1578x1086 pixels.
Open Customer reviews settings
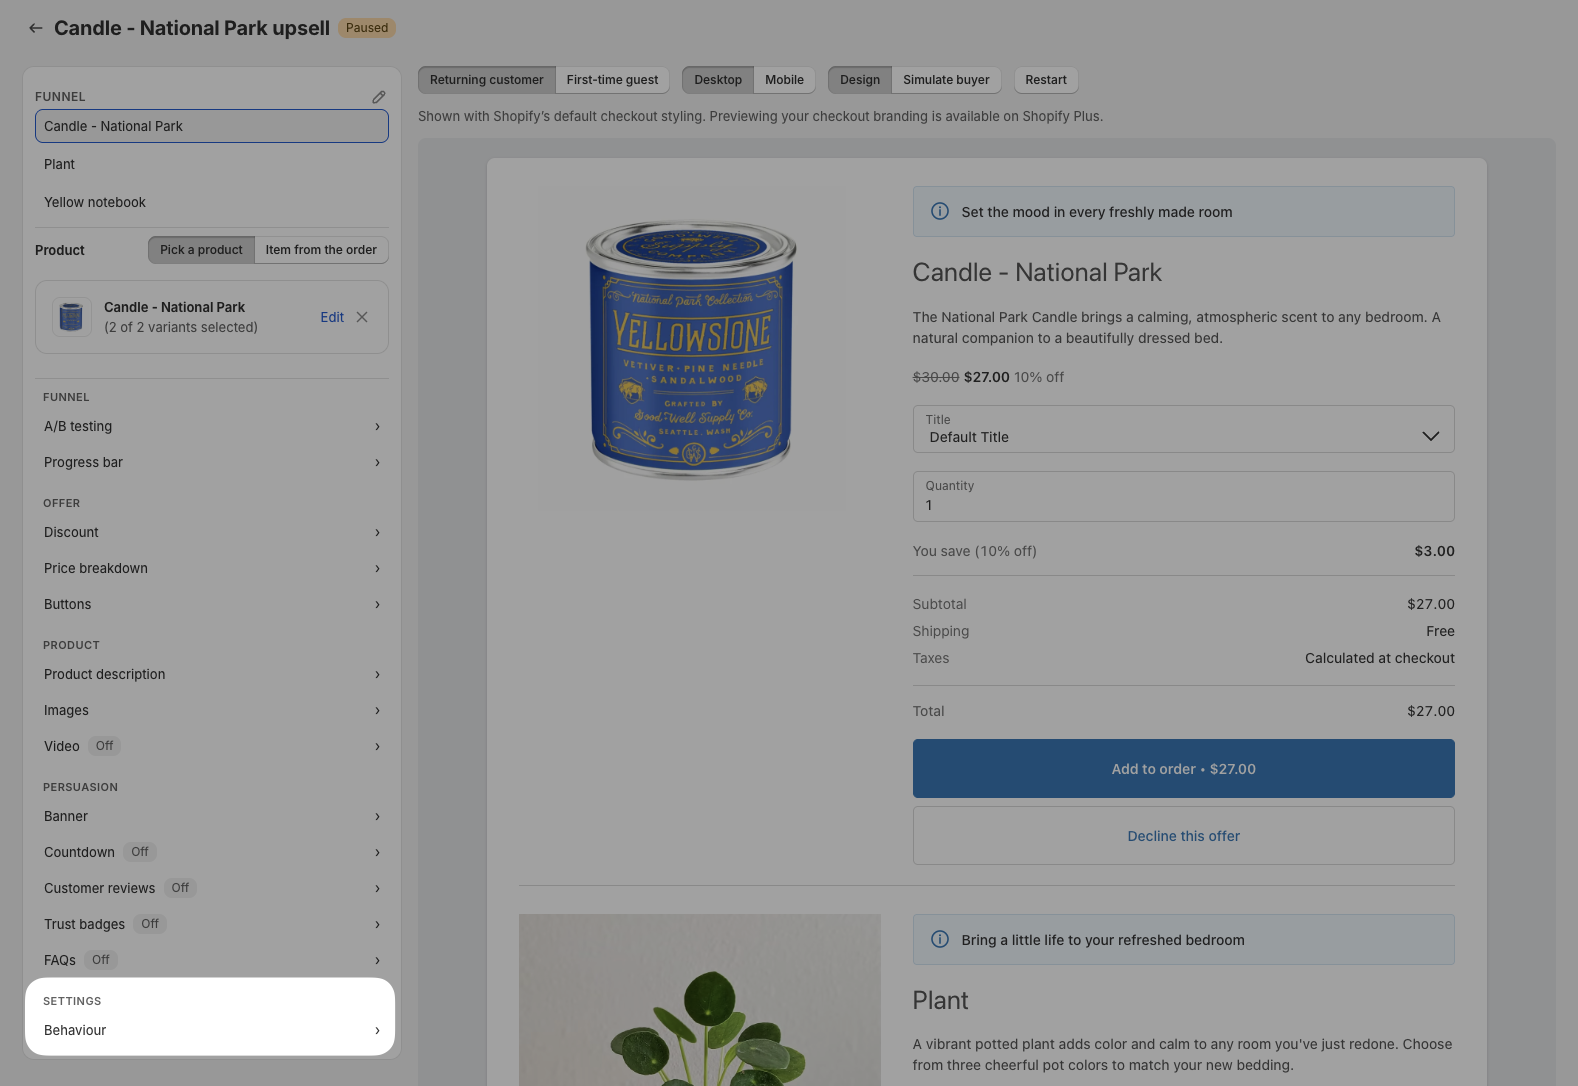pos(212,888)
